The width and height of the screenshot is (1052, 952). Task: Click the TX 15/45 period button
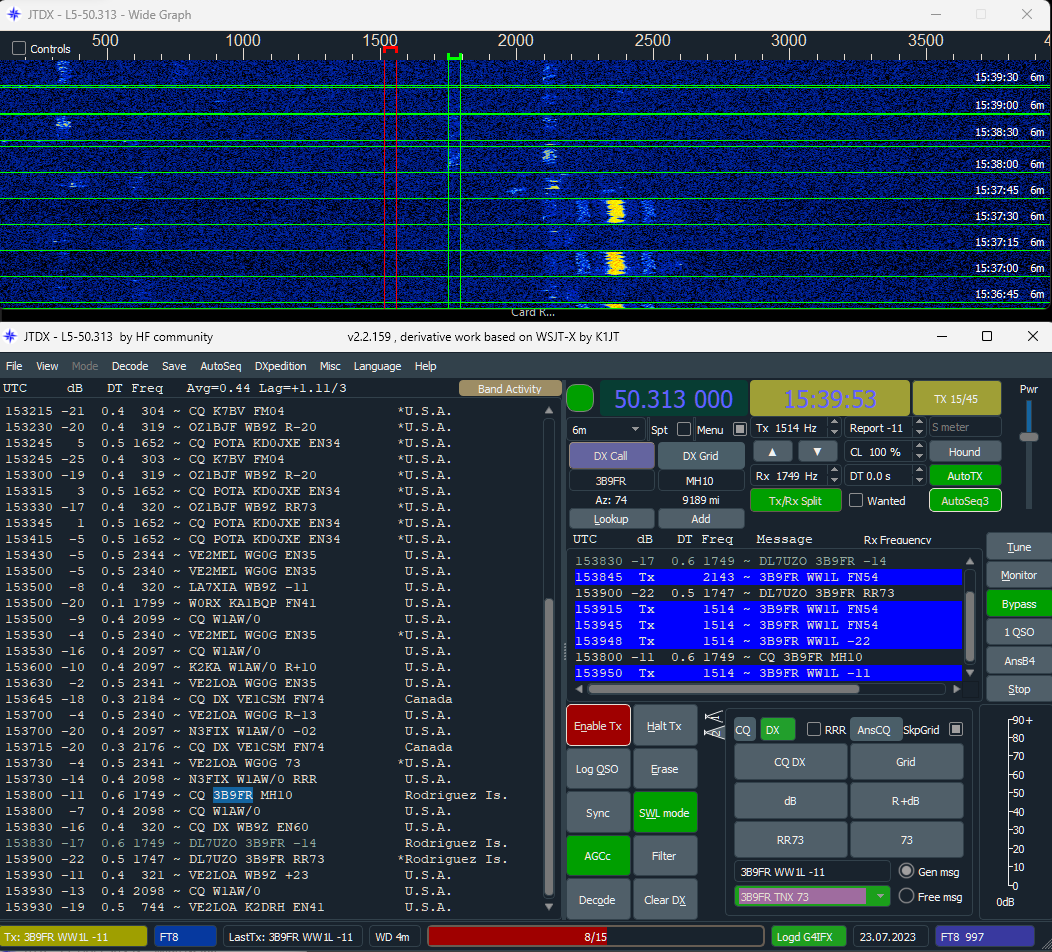[x=956, y=399]
